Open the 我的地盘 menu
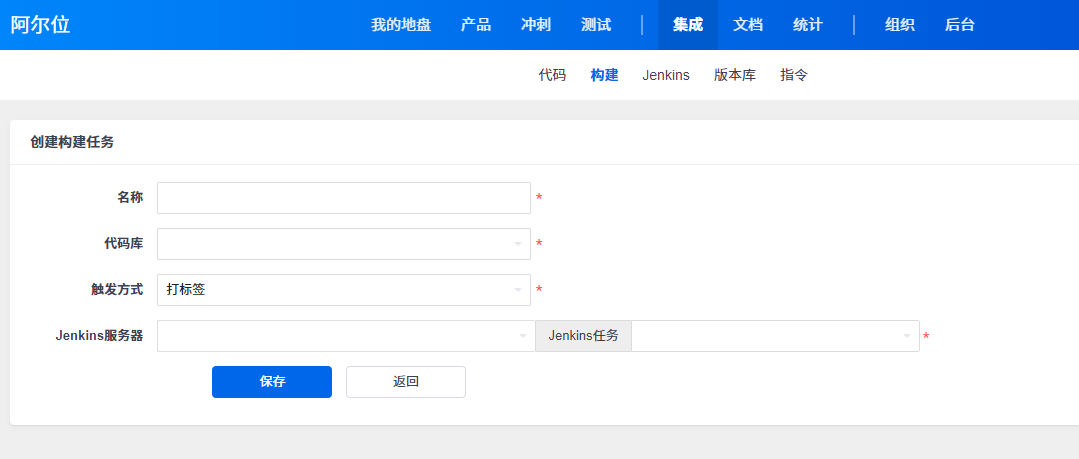This screenshot has height=459, width=1079. (x=400, y=25)
